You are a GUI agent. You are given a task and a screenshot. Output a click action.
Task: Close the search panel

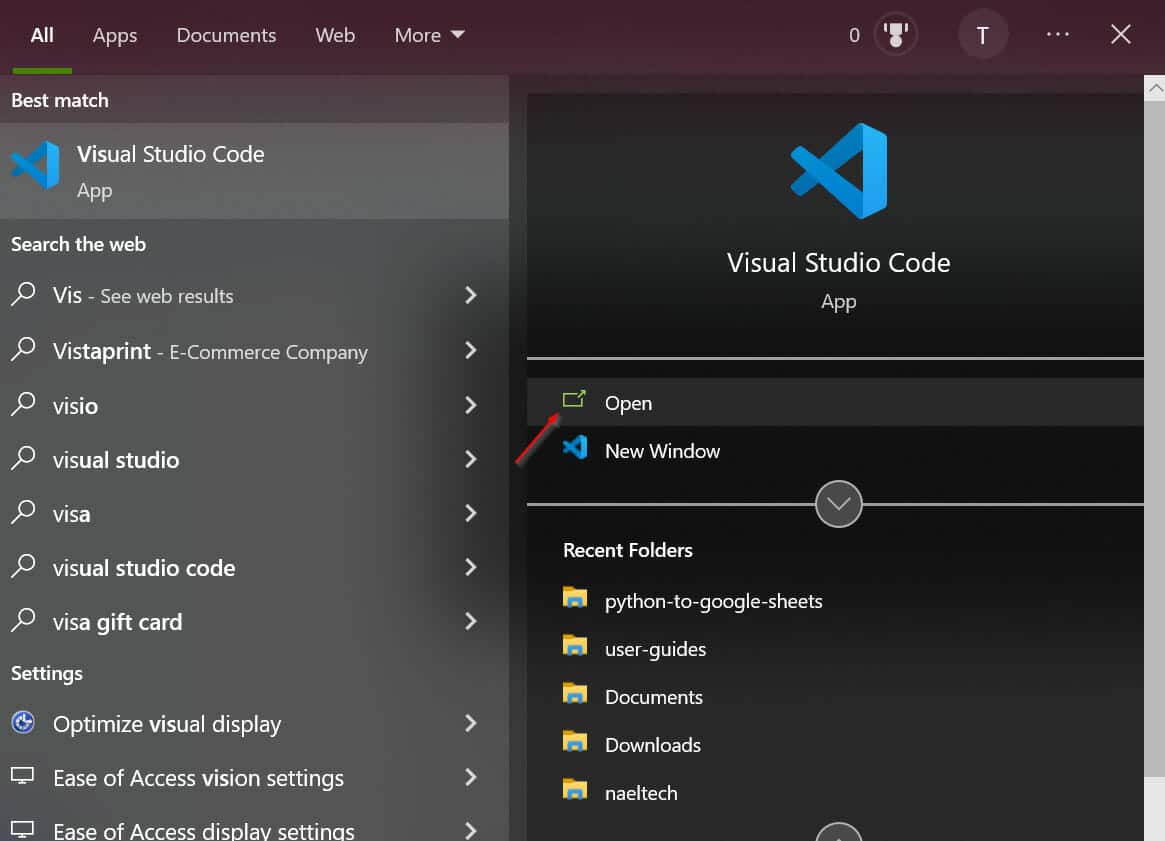click(x=1120, y=34)
